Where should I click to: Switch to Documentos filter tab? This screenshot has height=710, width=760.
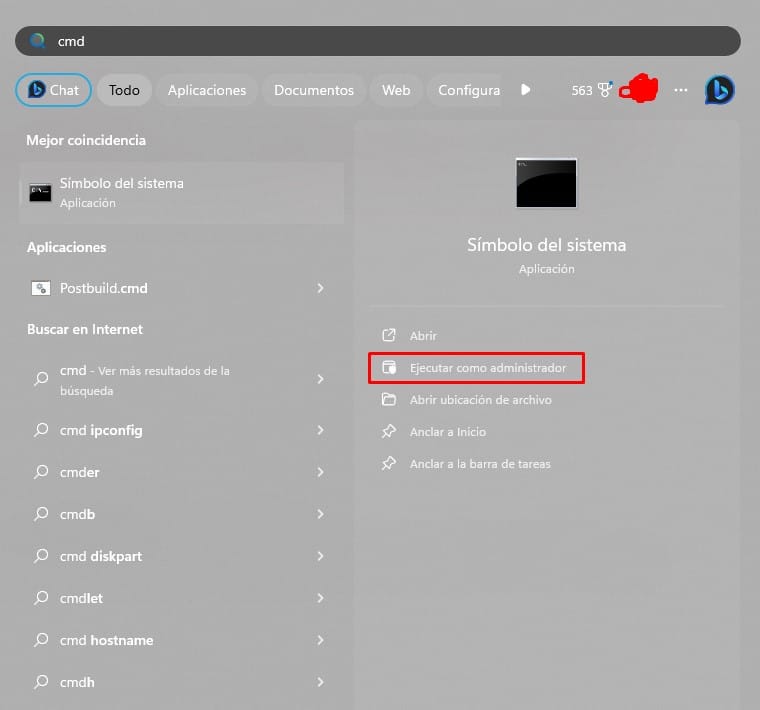(x=314, y=90)
